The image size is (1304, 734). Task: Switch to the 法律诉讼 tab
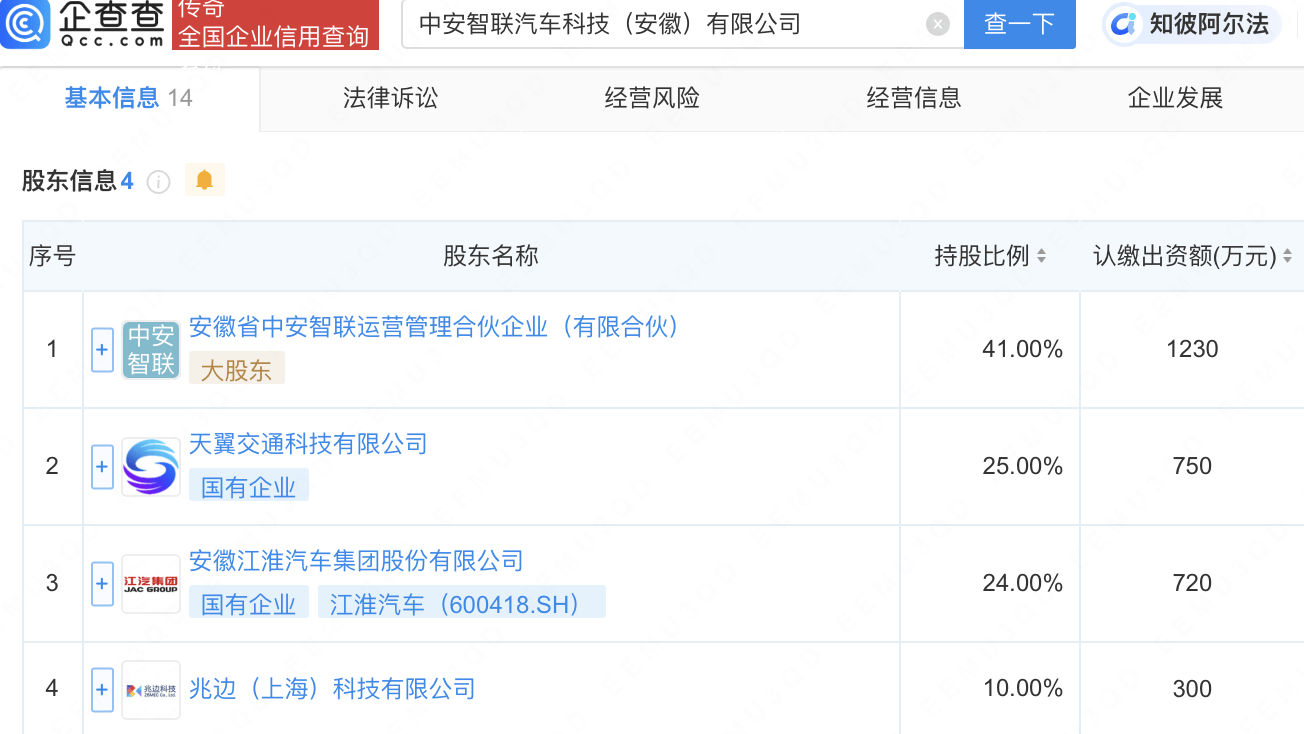(x=391, y=98)
